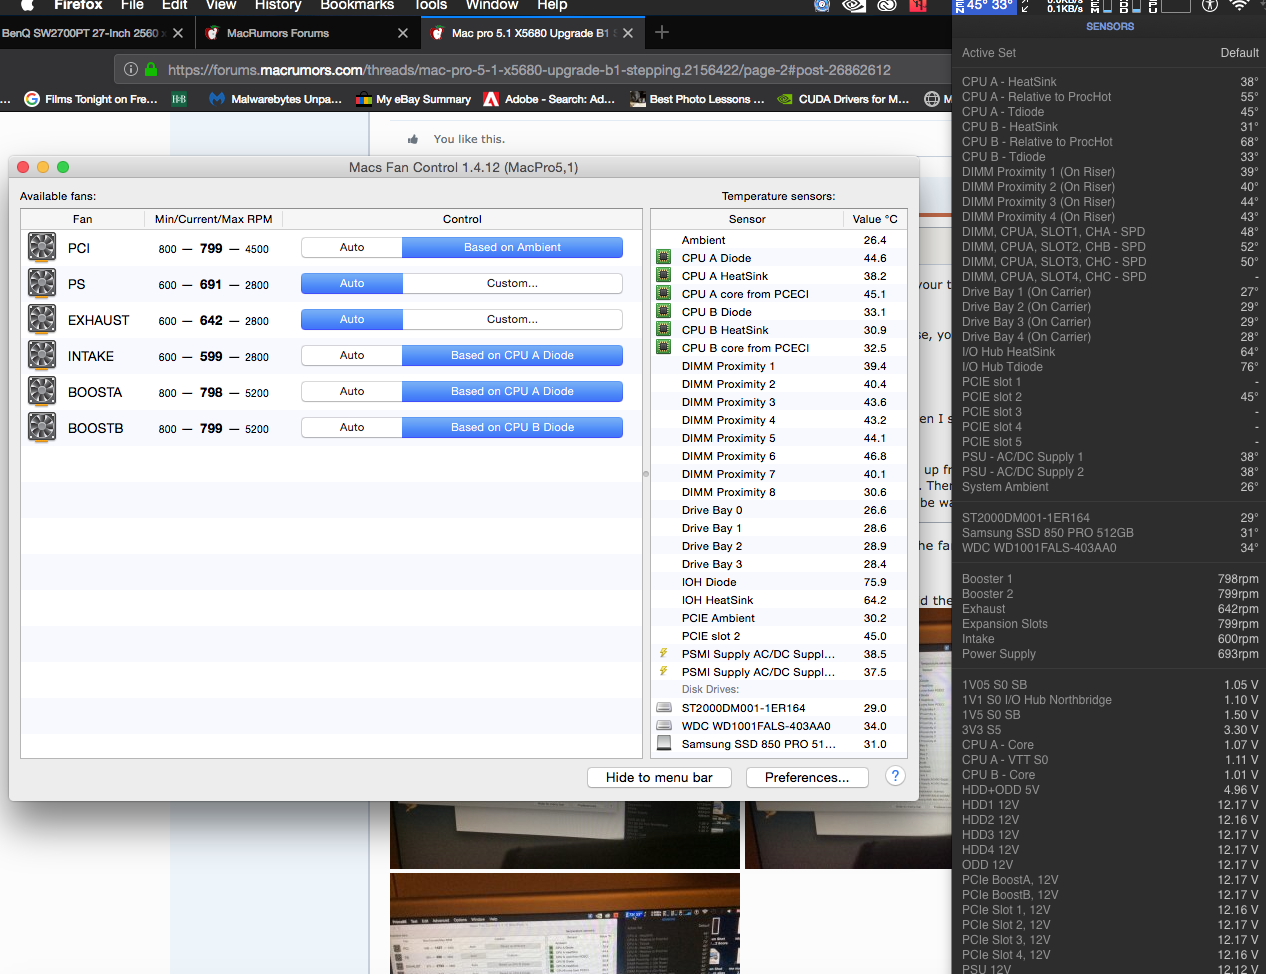The width and height of the screenshot is (1266, 974).
Task: Click the site information icon in URL bar
Action: tap(131, 69)
